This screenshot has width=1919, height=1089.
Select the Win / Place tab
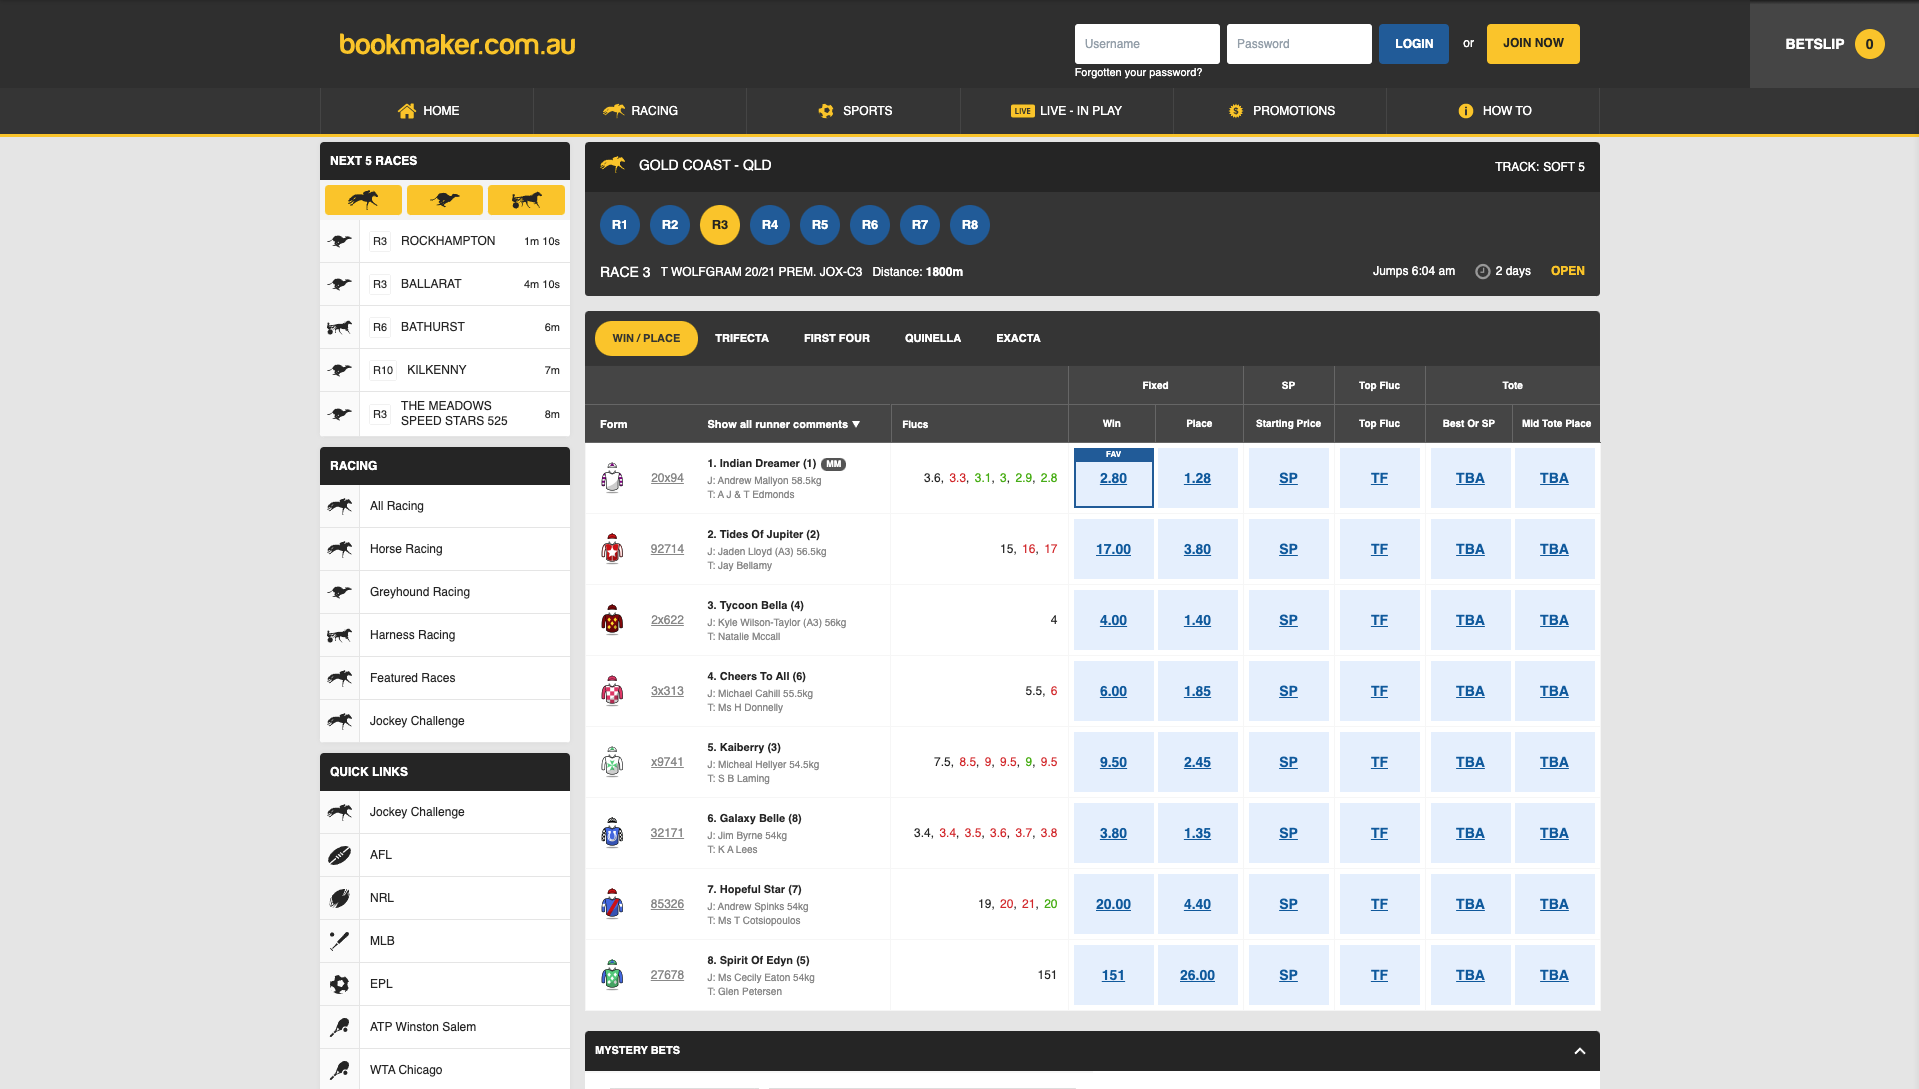pyautogui.click(x=646, y=339)
